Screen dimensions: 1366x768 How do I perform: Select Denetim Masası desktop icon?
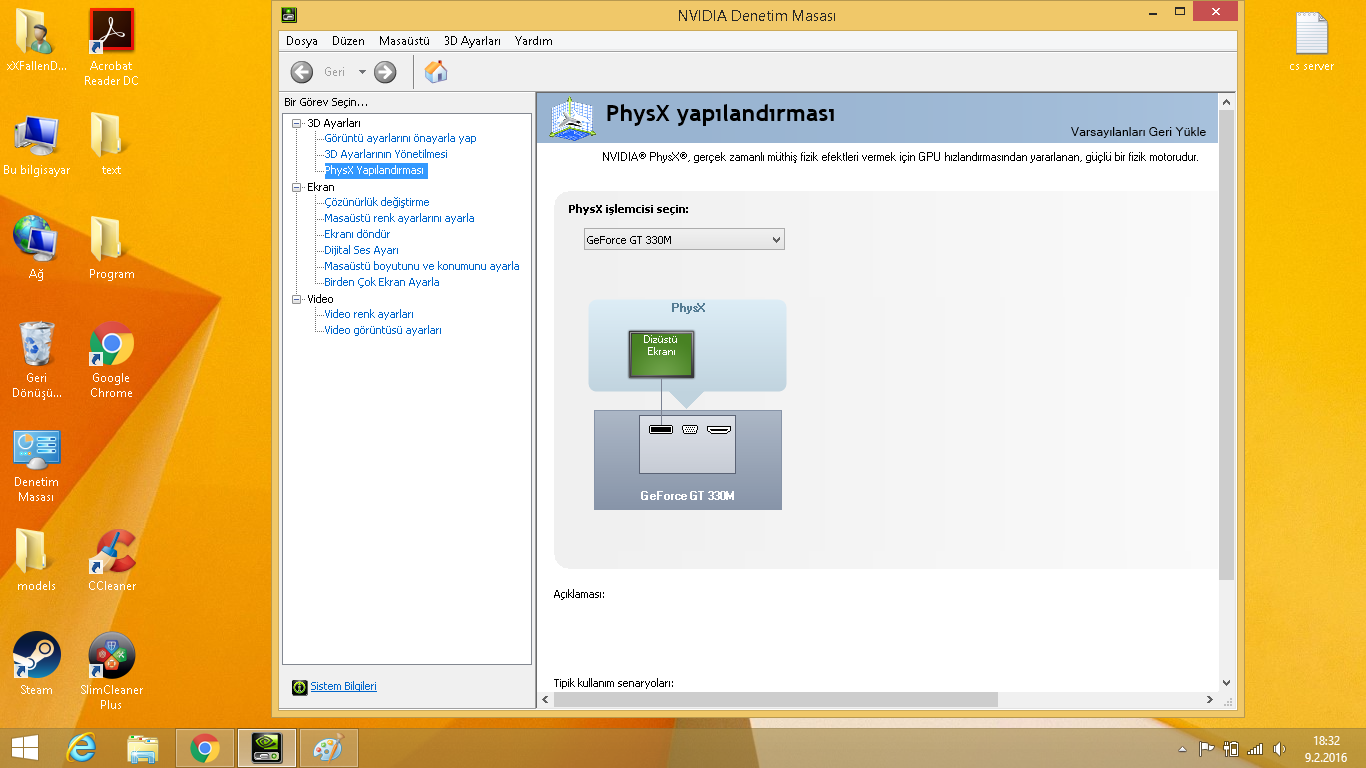[36, 466]
